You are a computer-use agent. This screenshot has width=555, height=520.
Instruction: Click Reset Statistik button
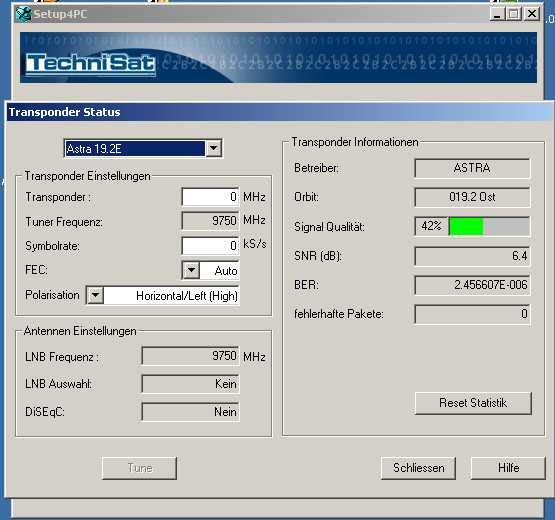tap(473, 403)
